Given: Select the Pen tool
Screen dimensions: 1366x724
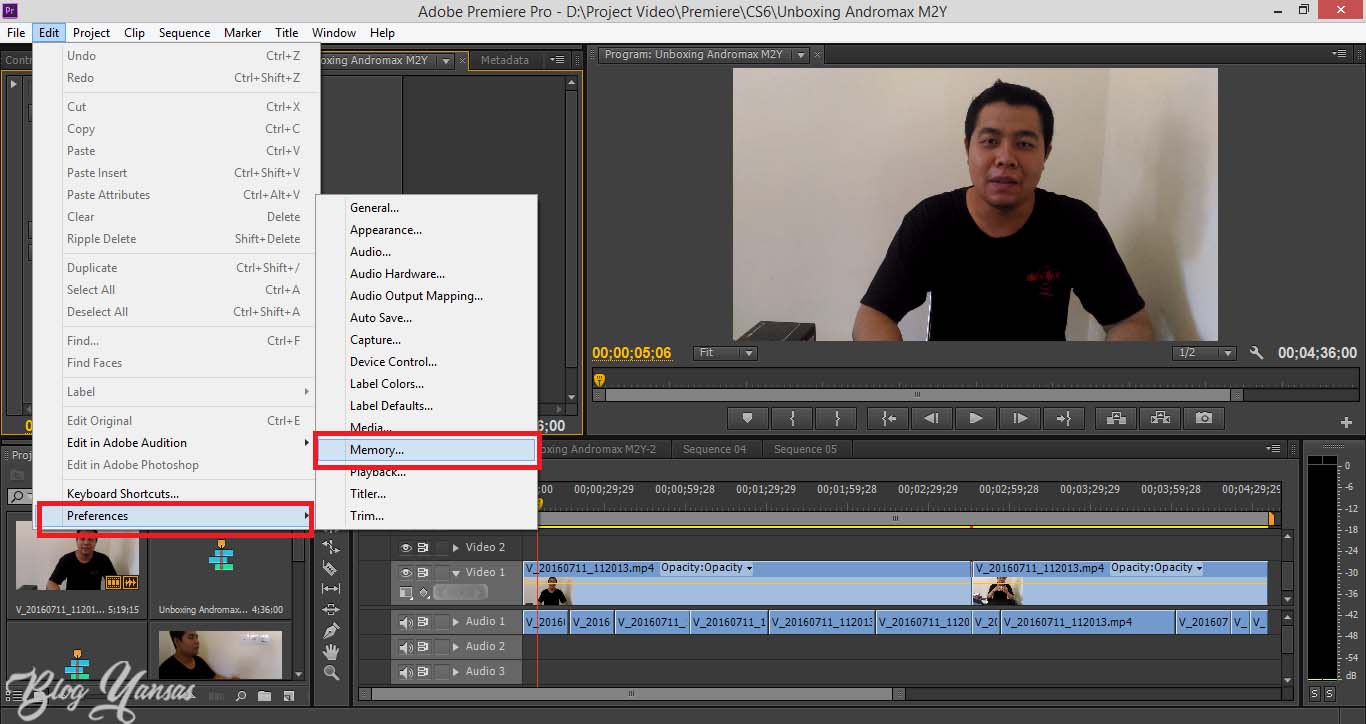Looking at the screenshot, I should pyautogui.click(x=331, y=631).
